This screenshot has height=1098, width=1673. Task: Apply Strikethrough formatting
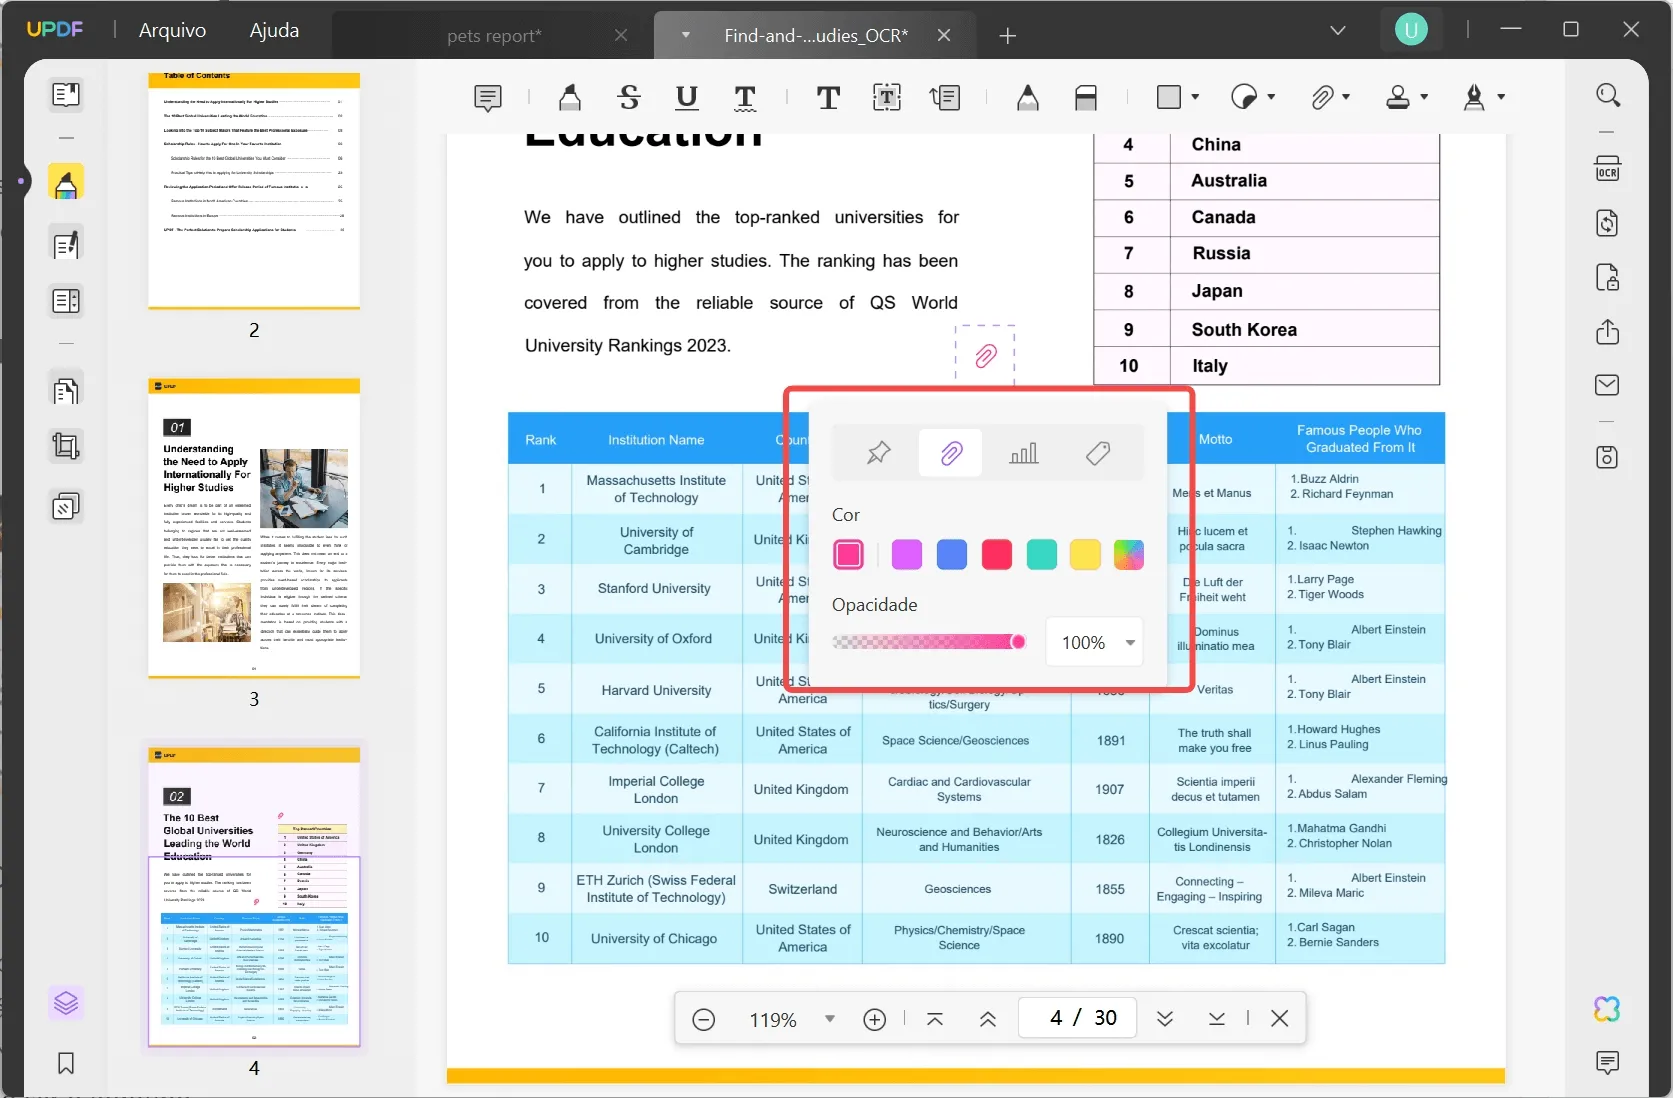tap(628, 97)
